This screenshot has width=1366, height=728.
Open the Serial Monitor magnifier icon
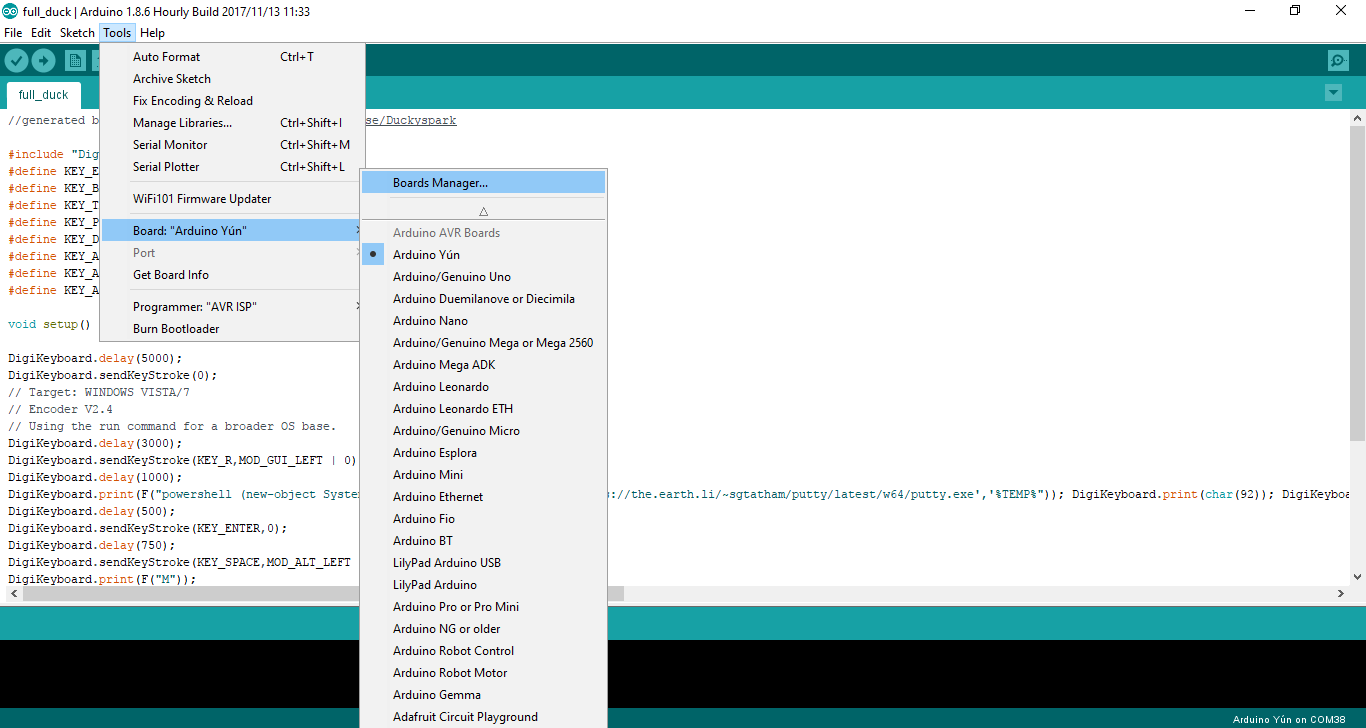tap(1338, 61)
